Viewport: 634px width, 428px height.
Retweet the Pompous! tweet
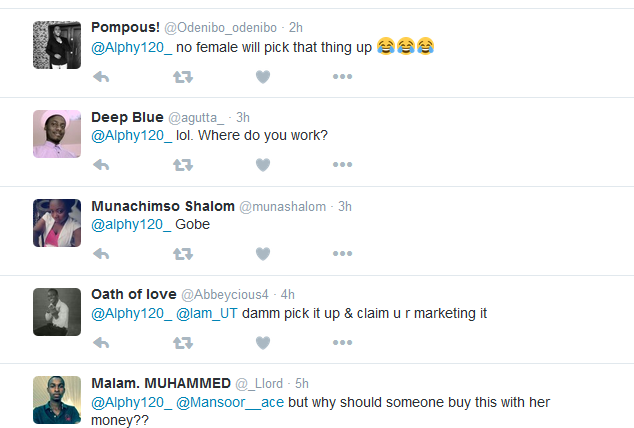(183, 76)
